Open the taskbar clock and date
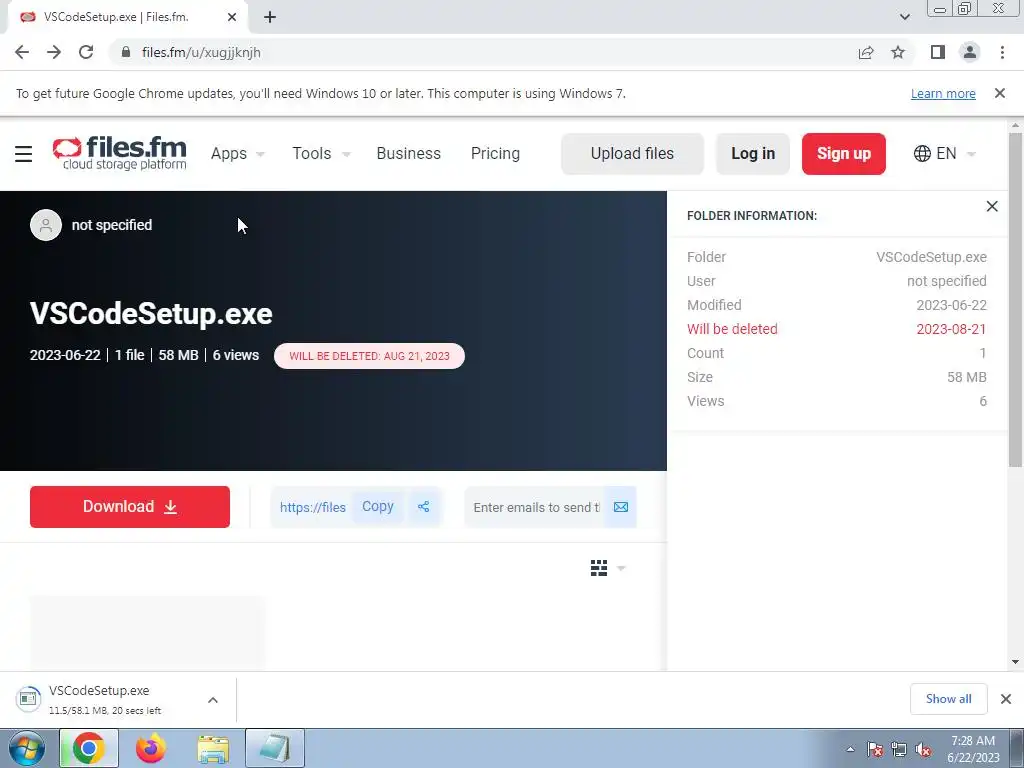This screenshot has height=768, width=1024. point(973,749)
